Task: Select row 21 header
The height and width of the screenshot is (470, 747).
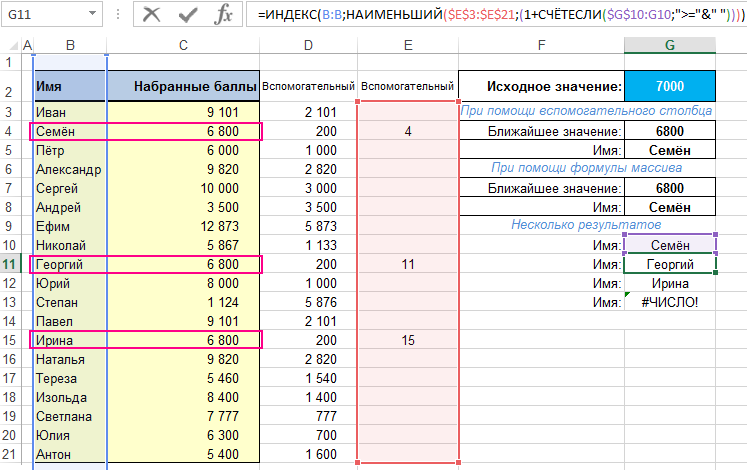Action: (10, 454)
